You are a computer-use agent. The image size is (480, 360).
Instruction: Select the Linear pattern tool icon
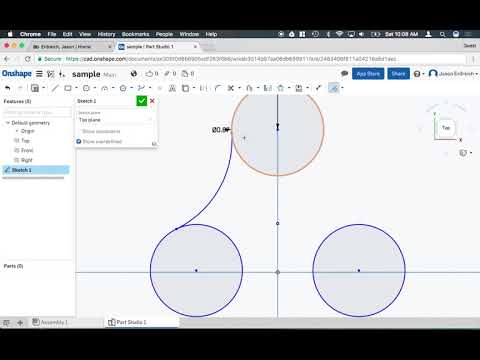[x=281, y=88]
